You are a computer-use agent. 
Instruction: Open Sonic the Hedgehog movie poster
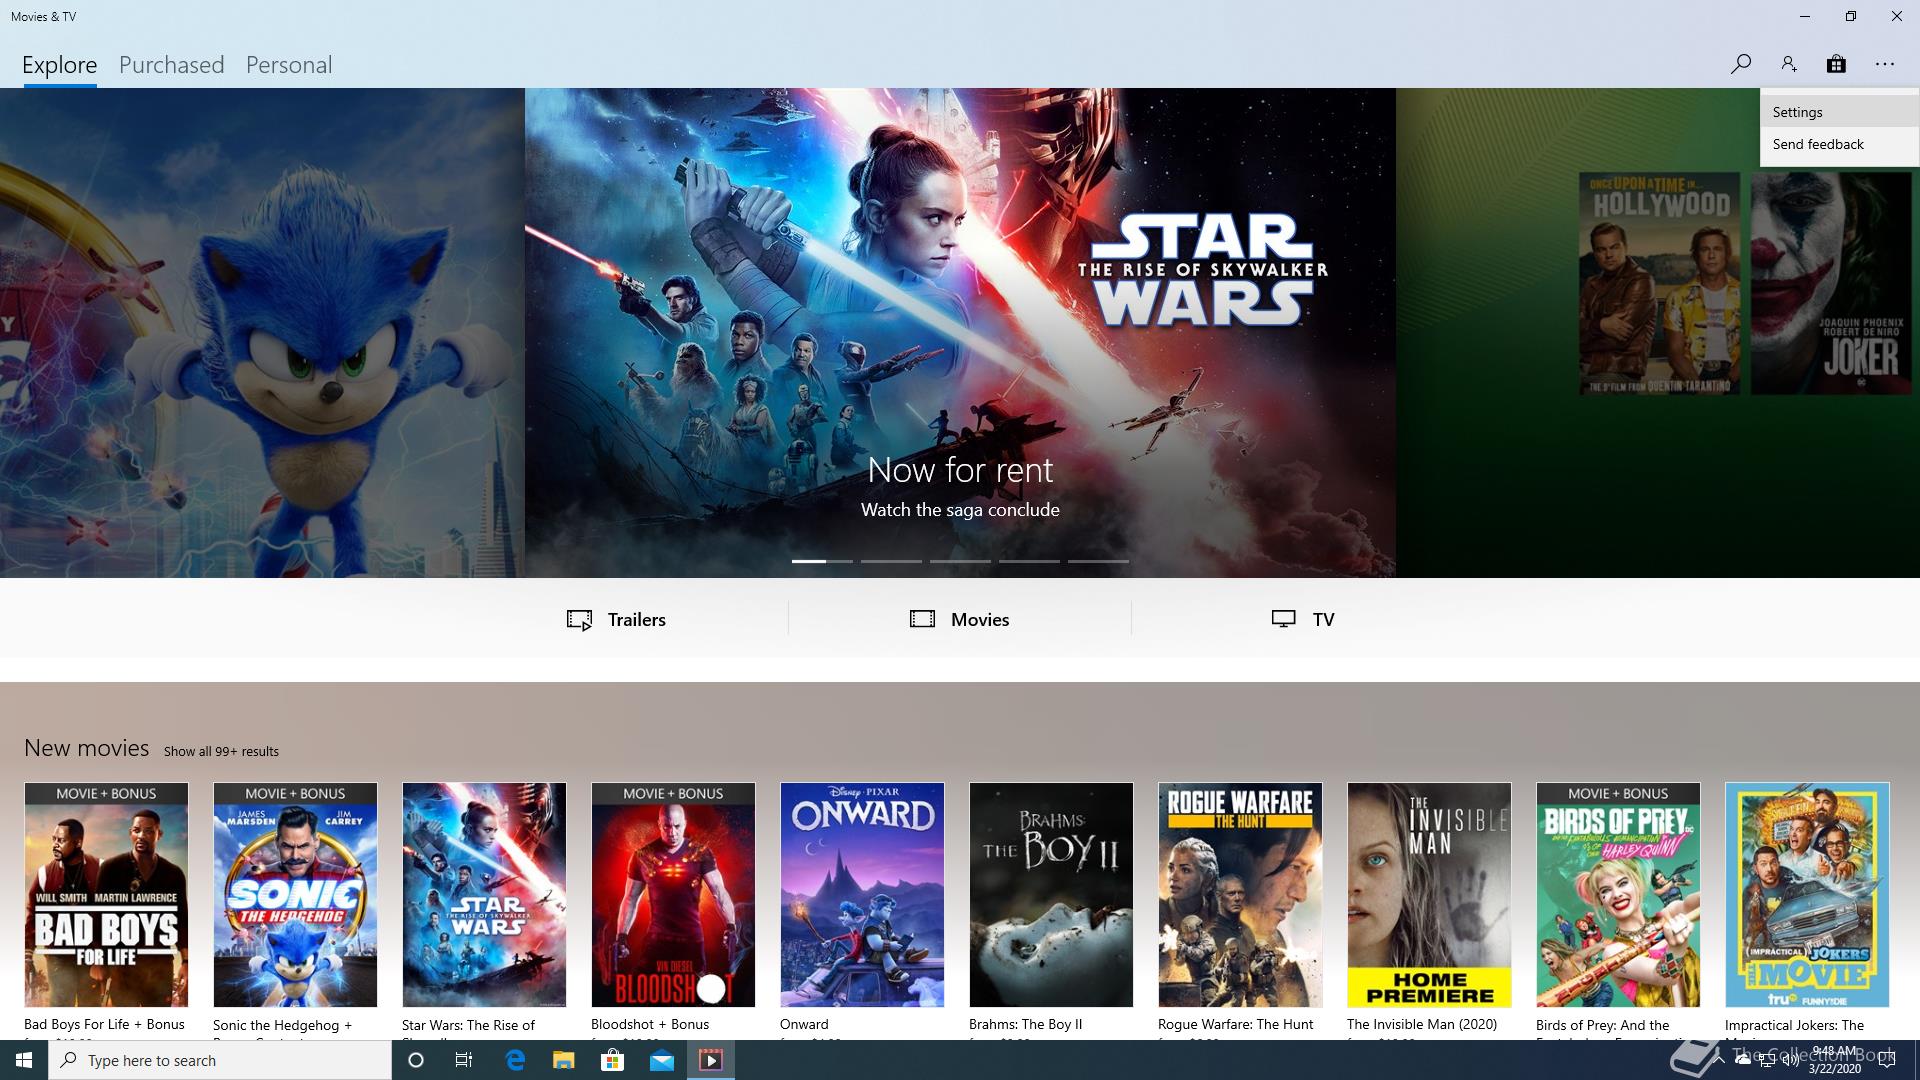295,895
